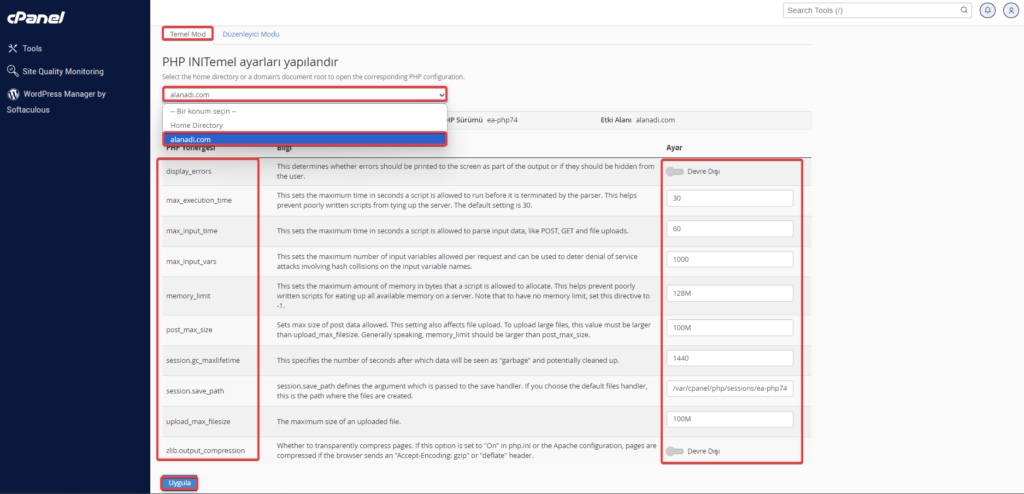The image size is (1024, 494).
Task: Click the upload_max_filesize input field
Action: click(x=729, y=419)
